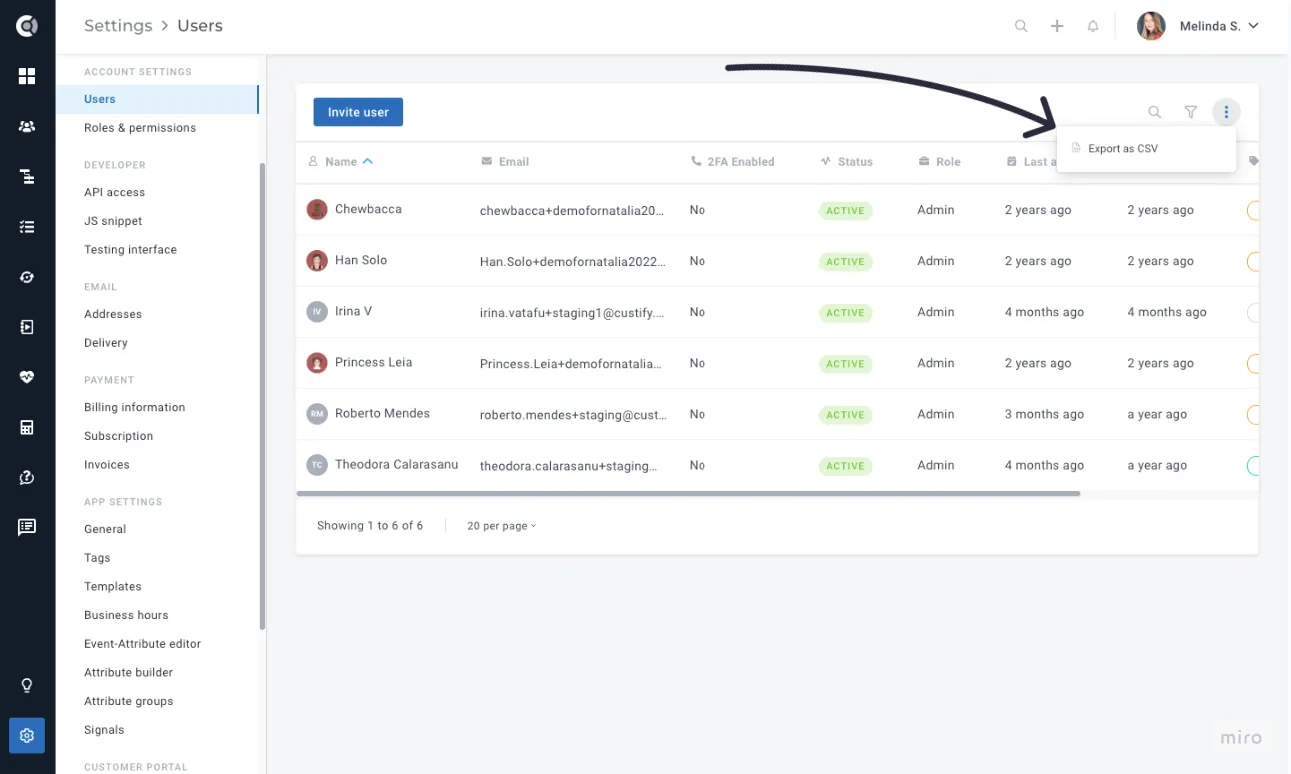Click the lightbulb icon in left rail
This screenshot has height=774, width=1291.
(27, 685)
